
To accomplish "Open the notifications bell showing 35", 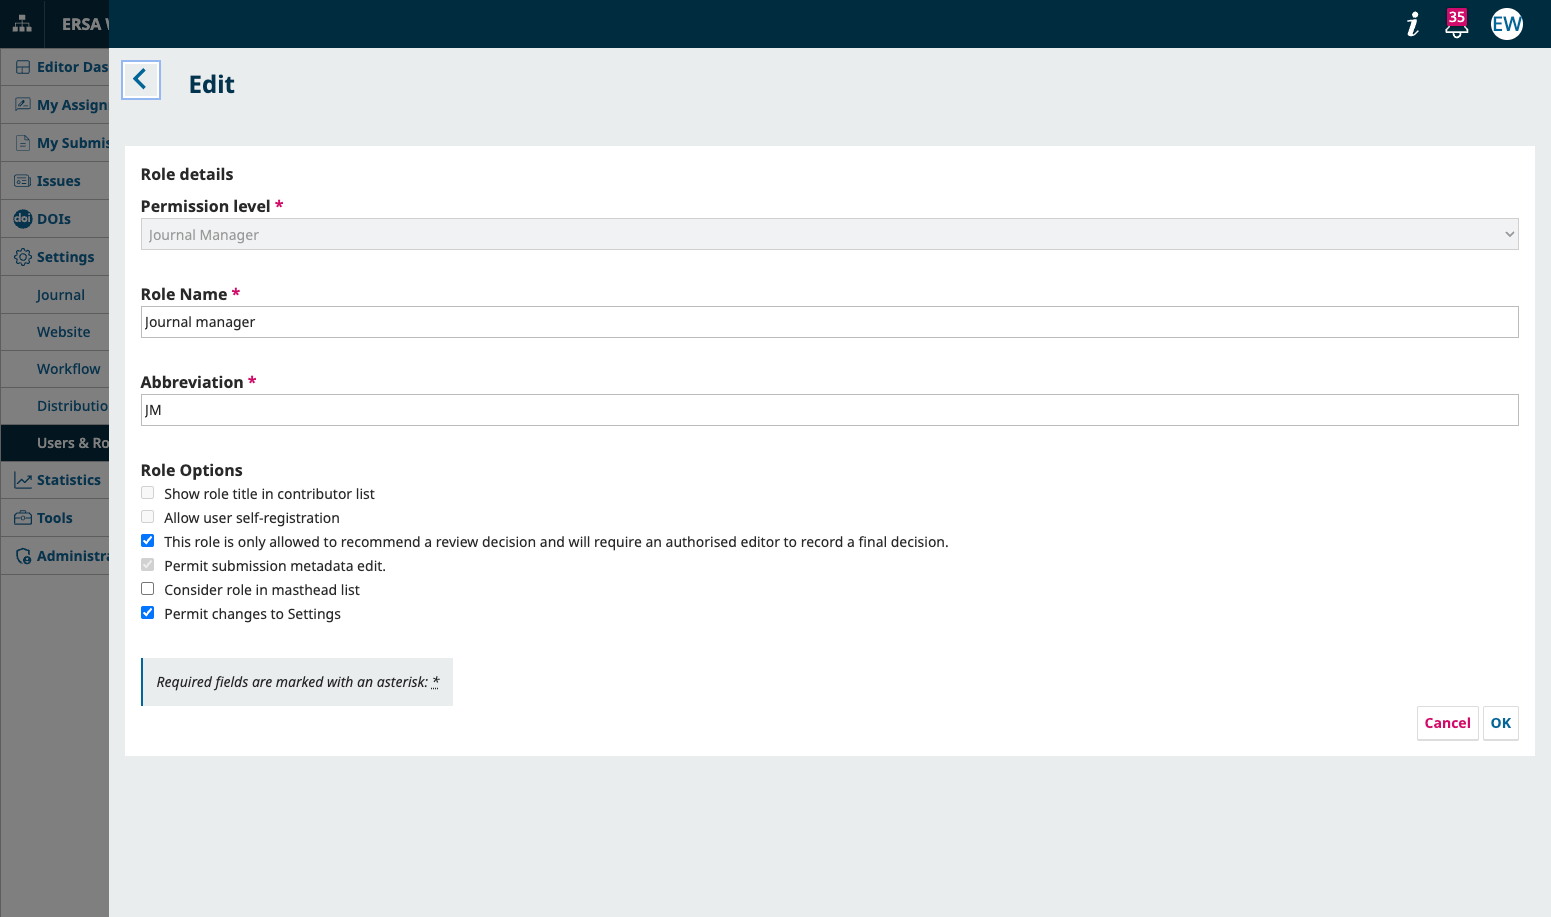I will 1456,24.
